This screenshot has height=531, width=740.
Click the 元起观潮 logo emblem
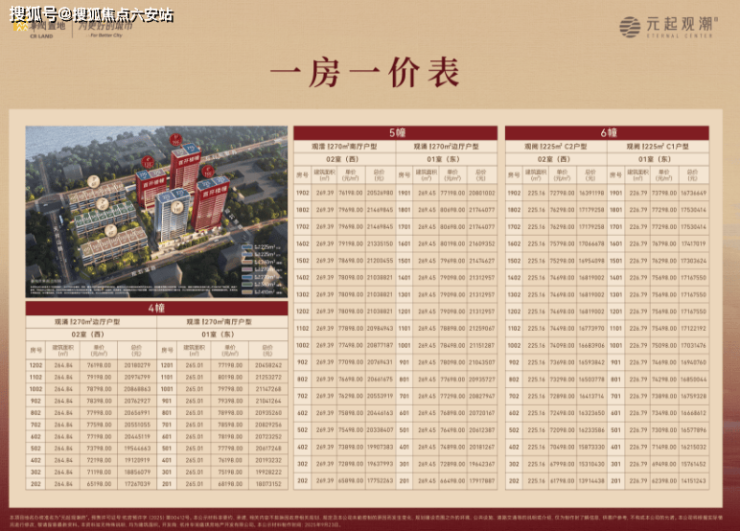[x=629, y=27]
